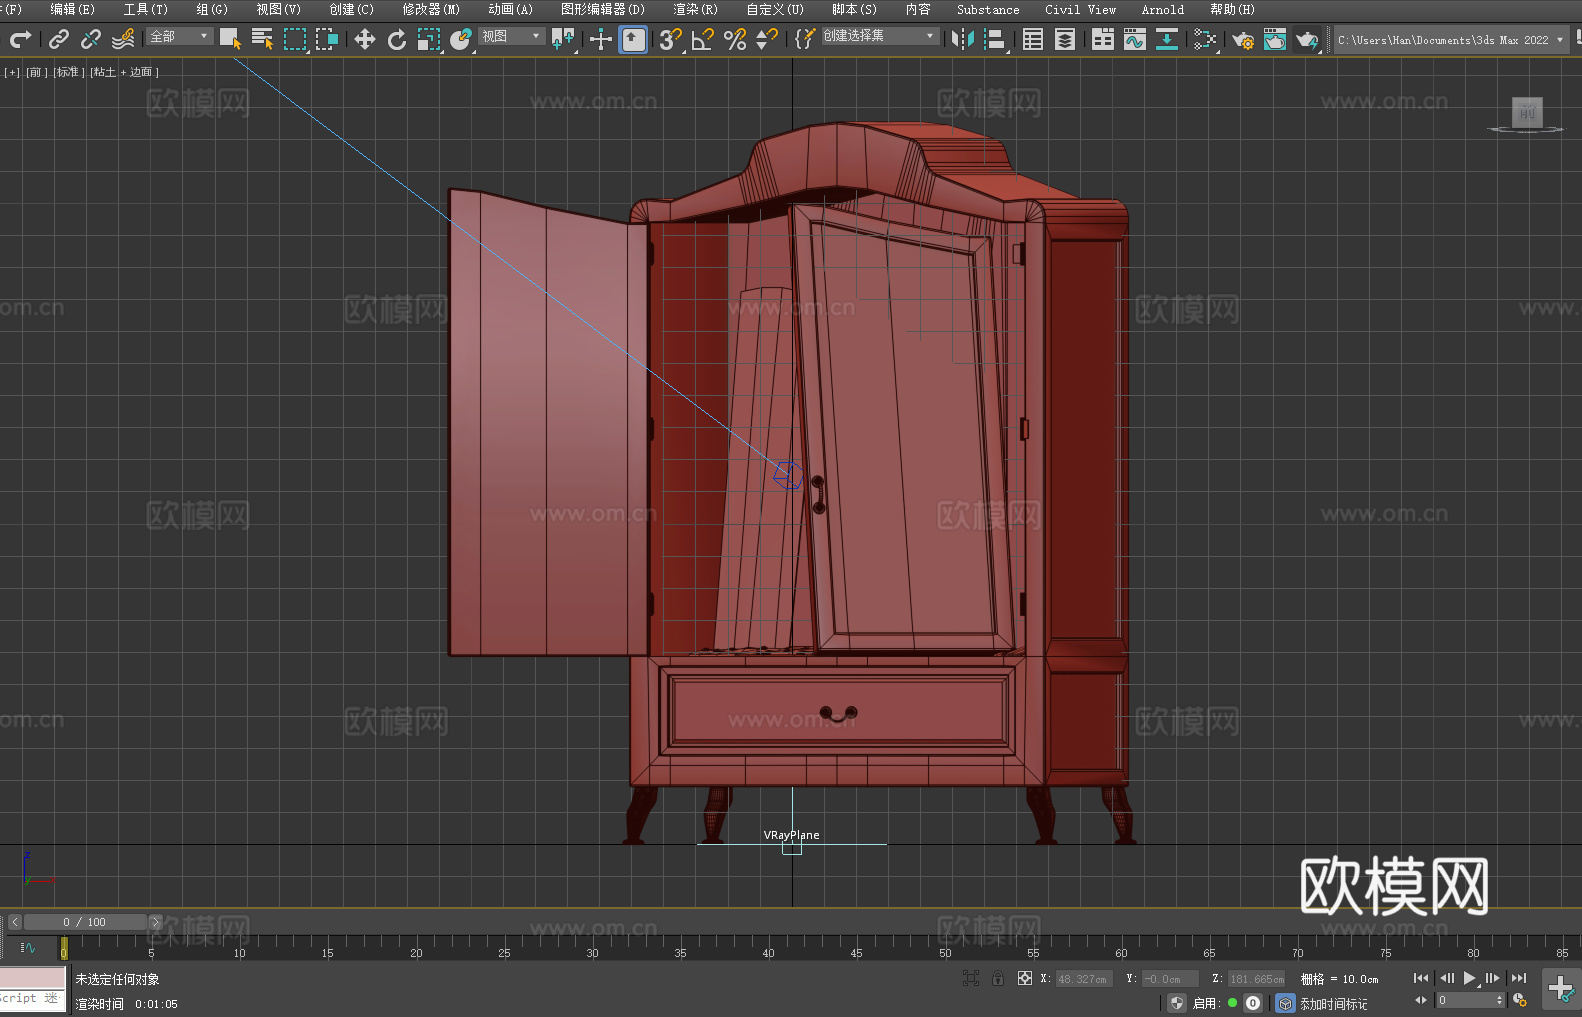Open the 修改器(M) menu
This screenshot has width=1582, height=1017.
point(431,9)
